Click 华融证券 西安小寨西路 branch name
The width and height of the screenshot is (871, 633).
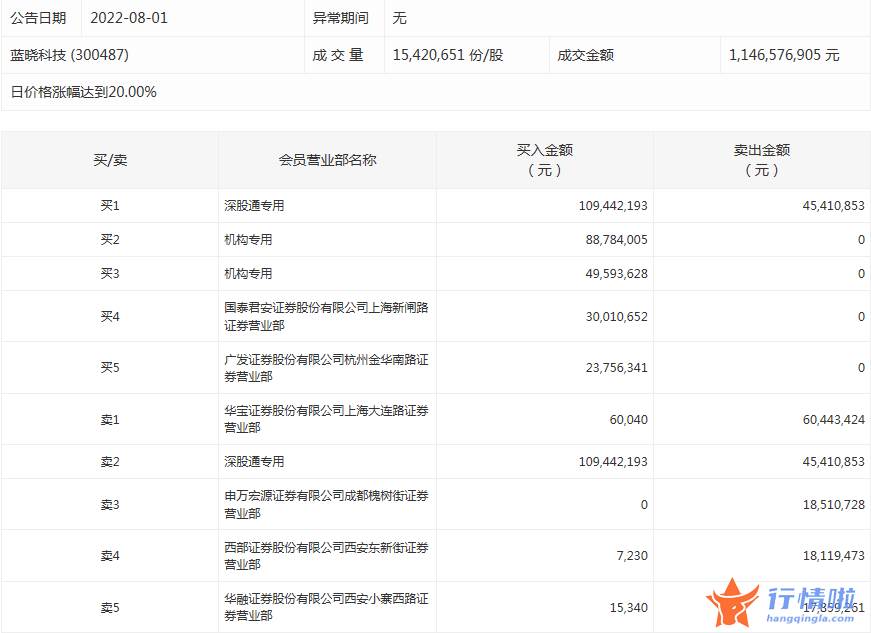[x=327, y=607]
